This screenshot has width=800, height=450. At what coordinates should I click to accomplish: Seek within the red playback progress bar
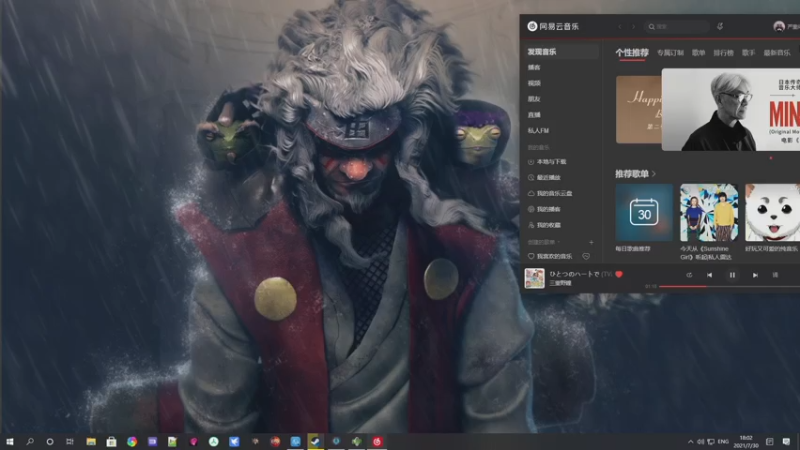point(730,286)
